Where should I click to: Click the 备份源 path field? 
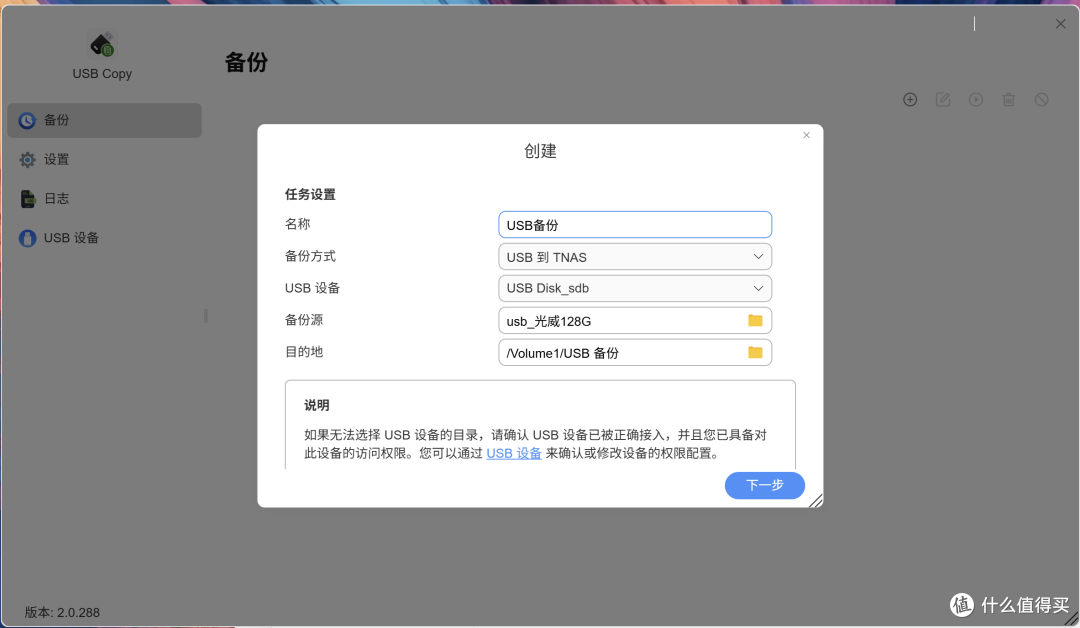click(x=635, y=321)
